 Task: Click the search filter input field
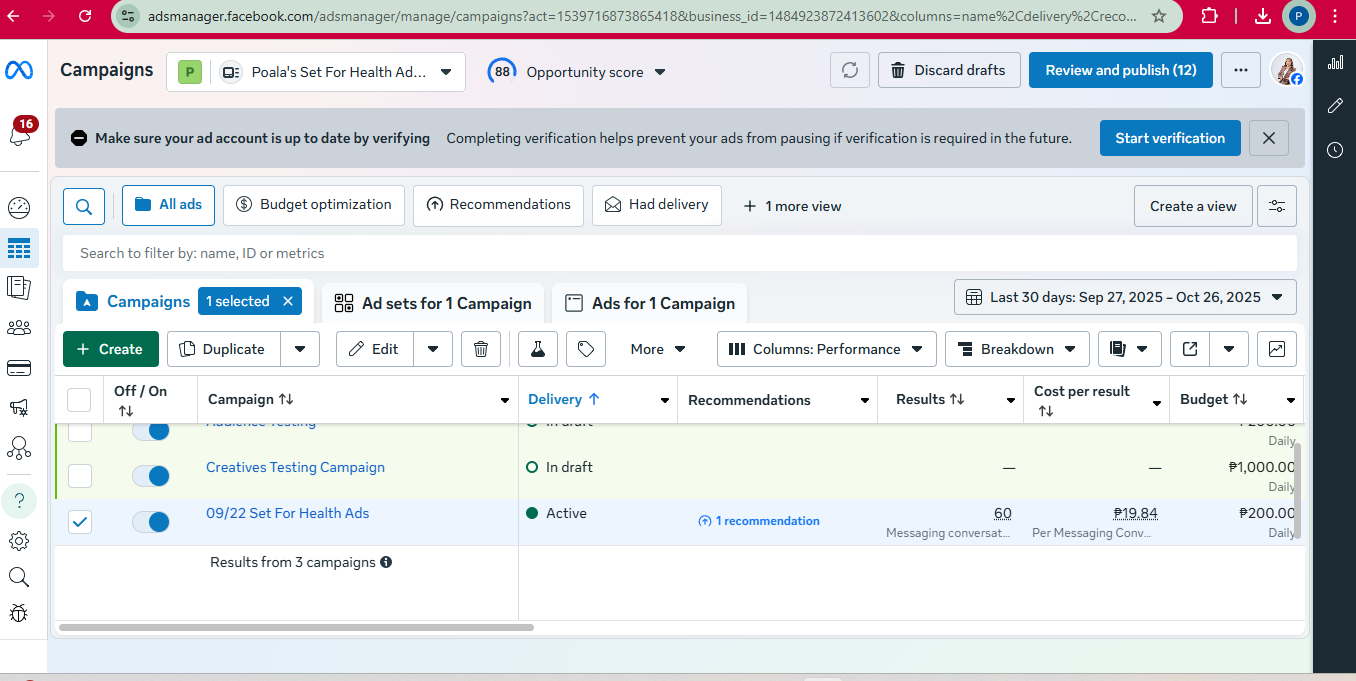click(x=680, y=253)
